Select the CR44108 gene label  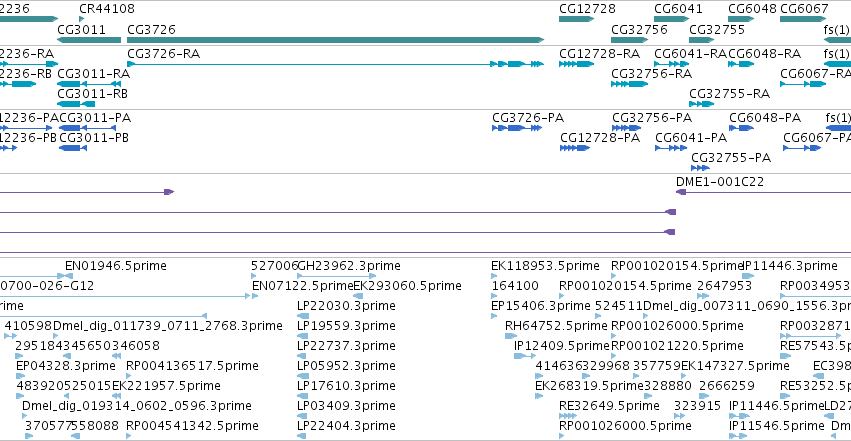pyautogui.click(x=107, y=9)
